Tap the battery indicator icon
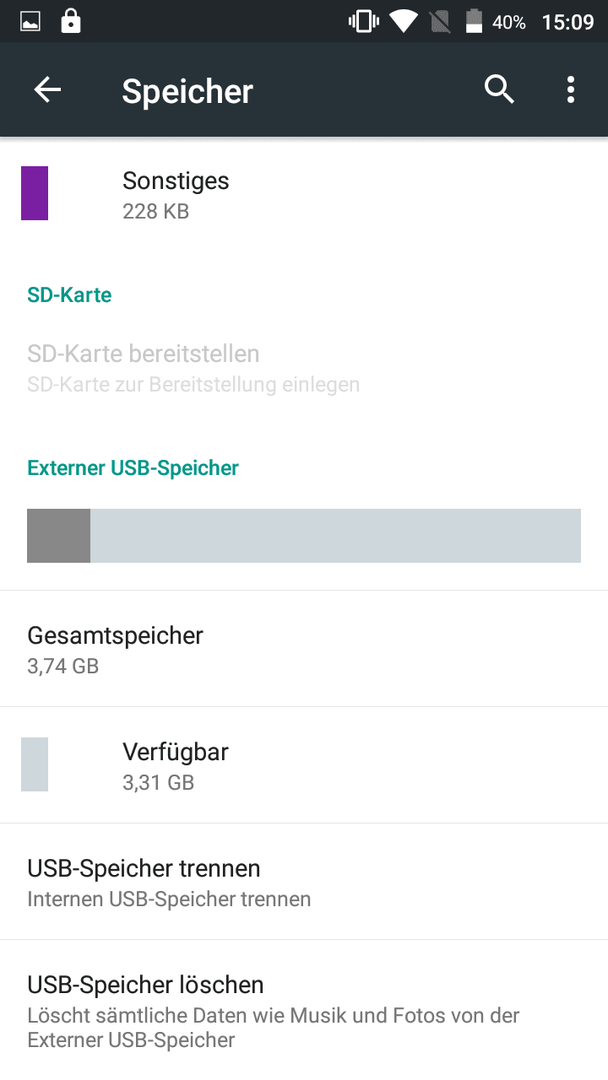Image resolution: width=608 pixels, height=1080 pixels. (x=474, y=21)
